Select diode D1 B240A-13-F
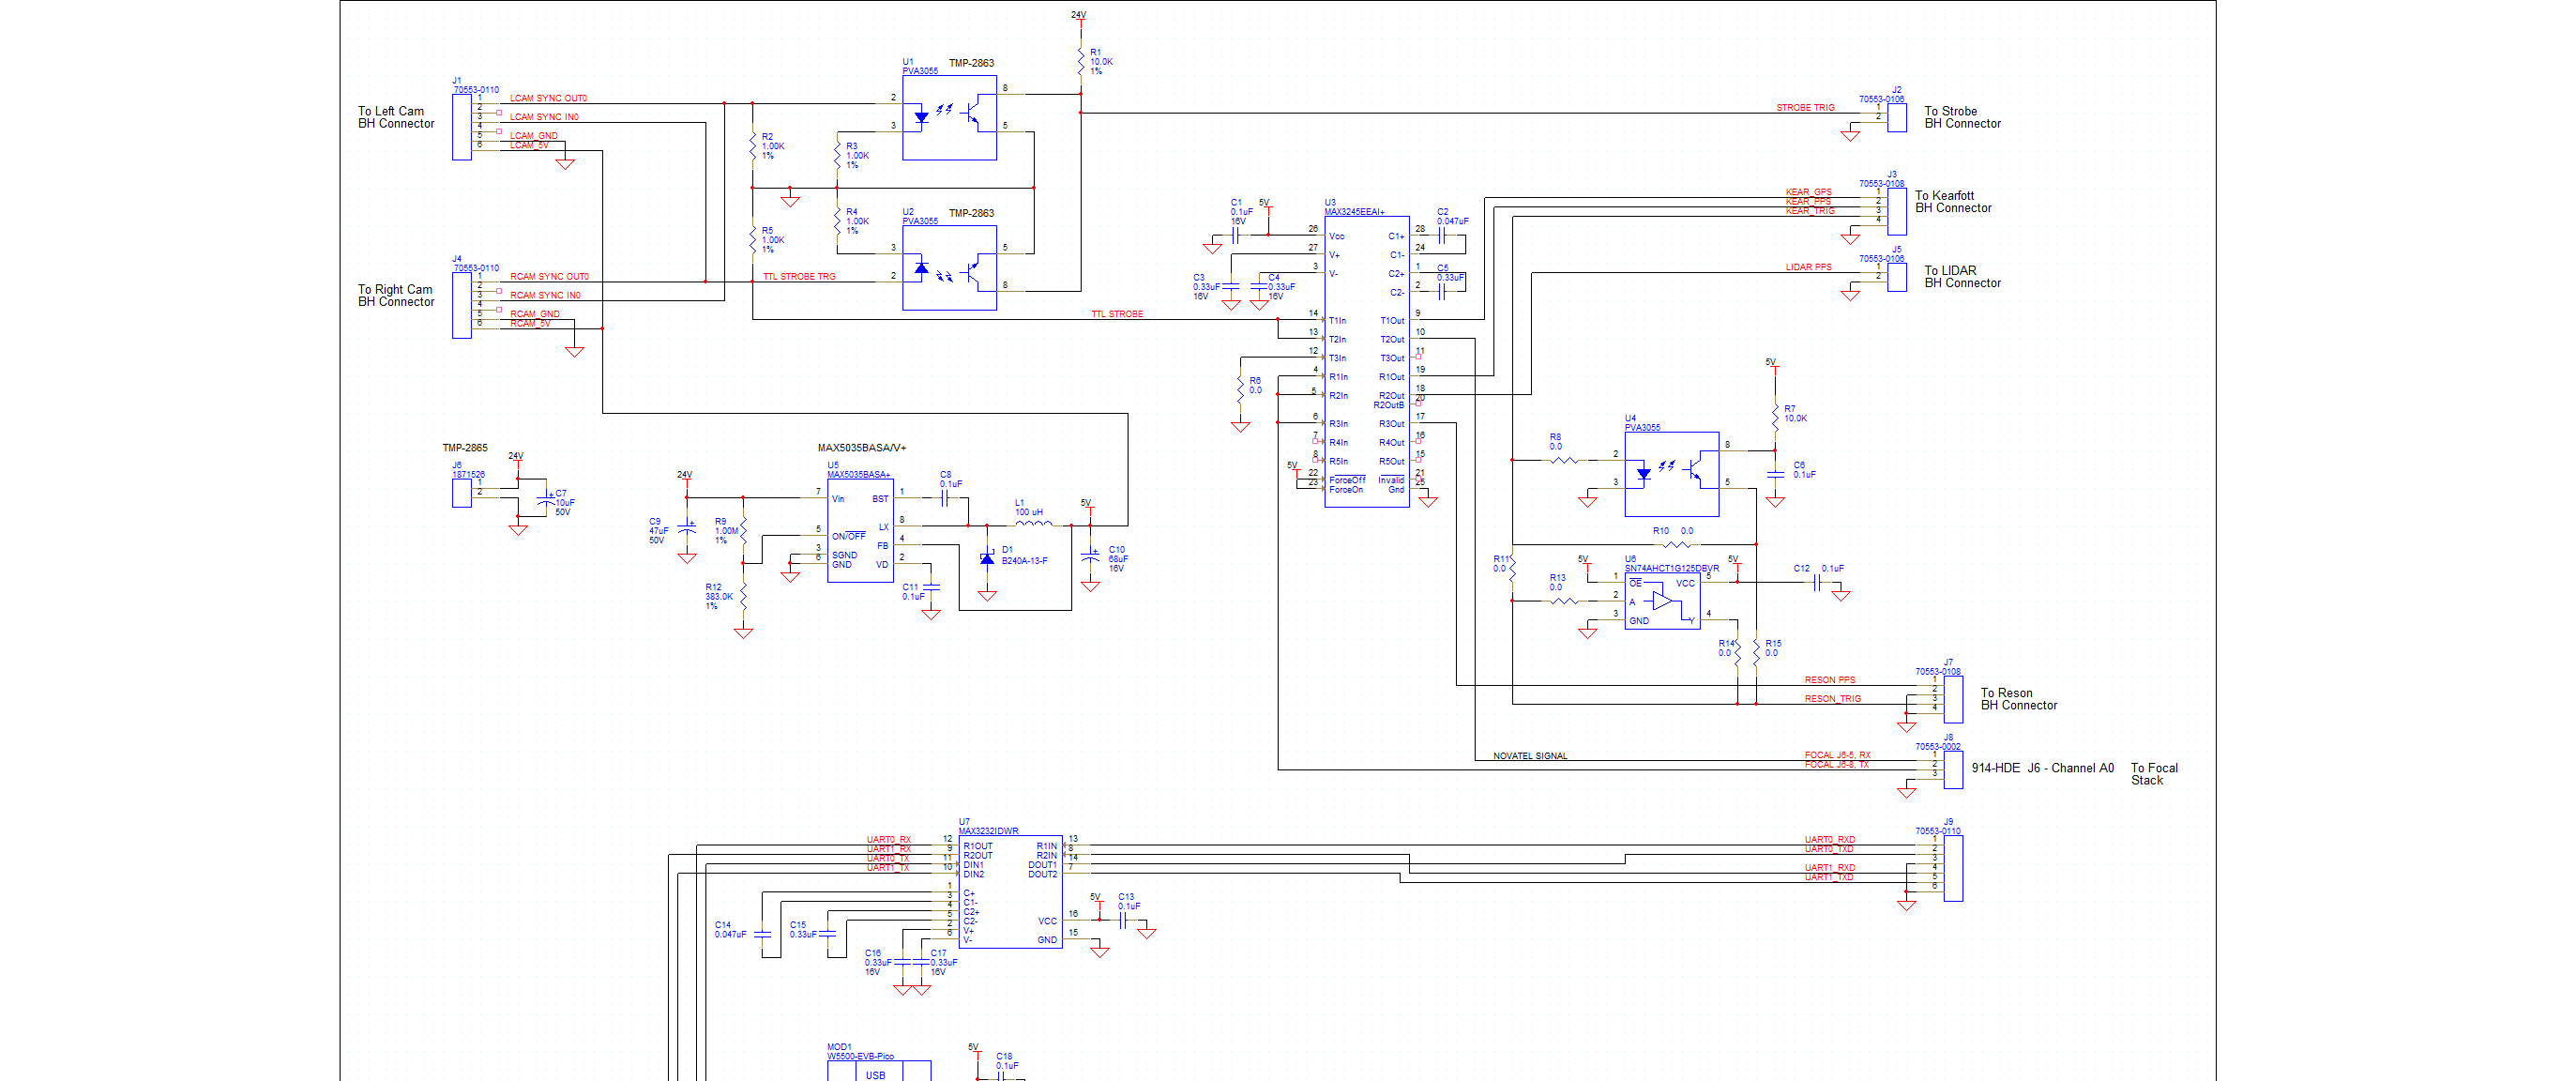The image size is (2576, 1081). (987, 559)
